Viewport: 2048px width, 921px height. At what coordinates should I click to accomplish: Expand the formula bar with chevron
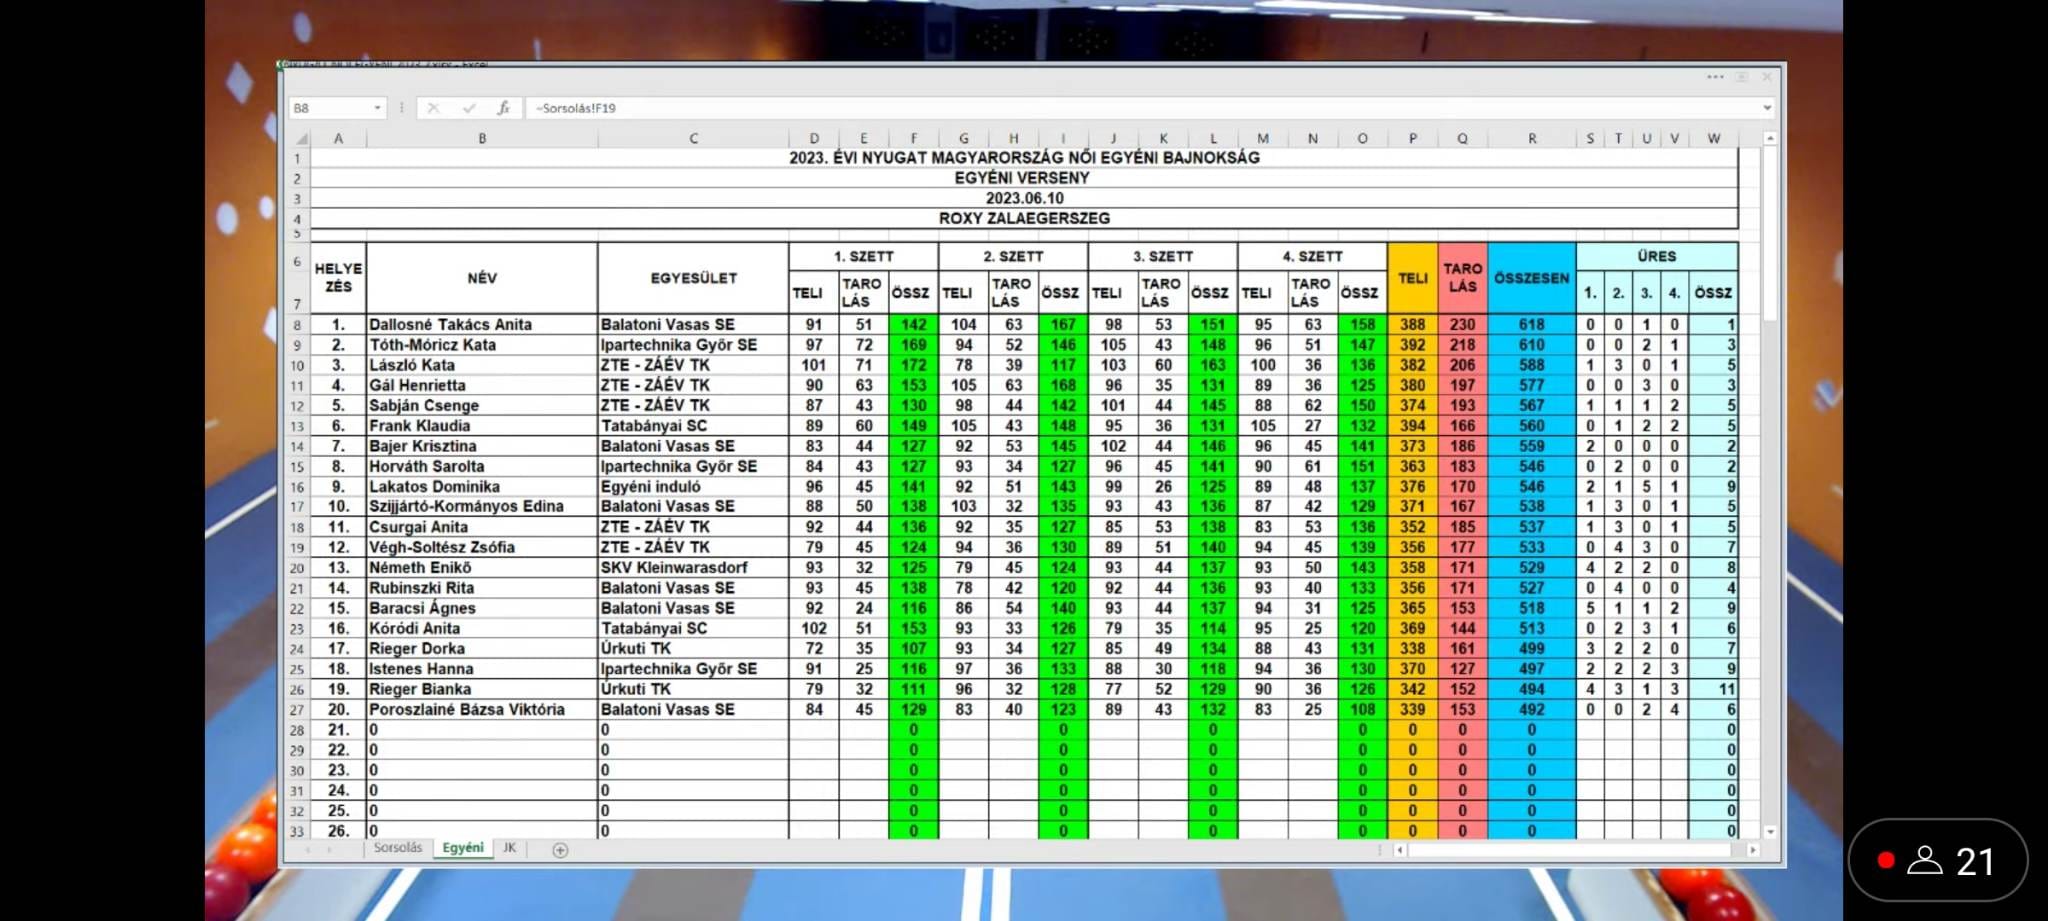[x=1767, y=108]
